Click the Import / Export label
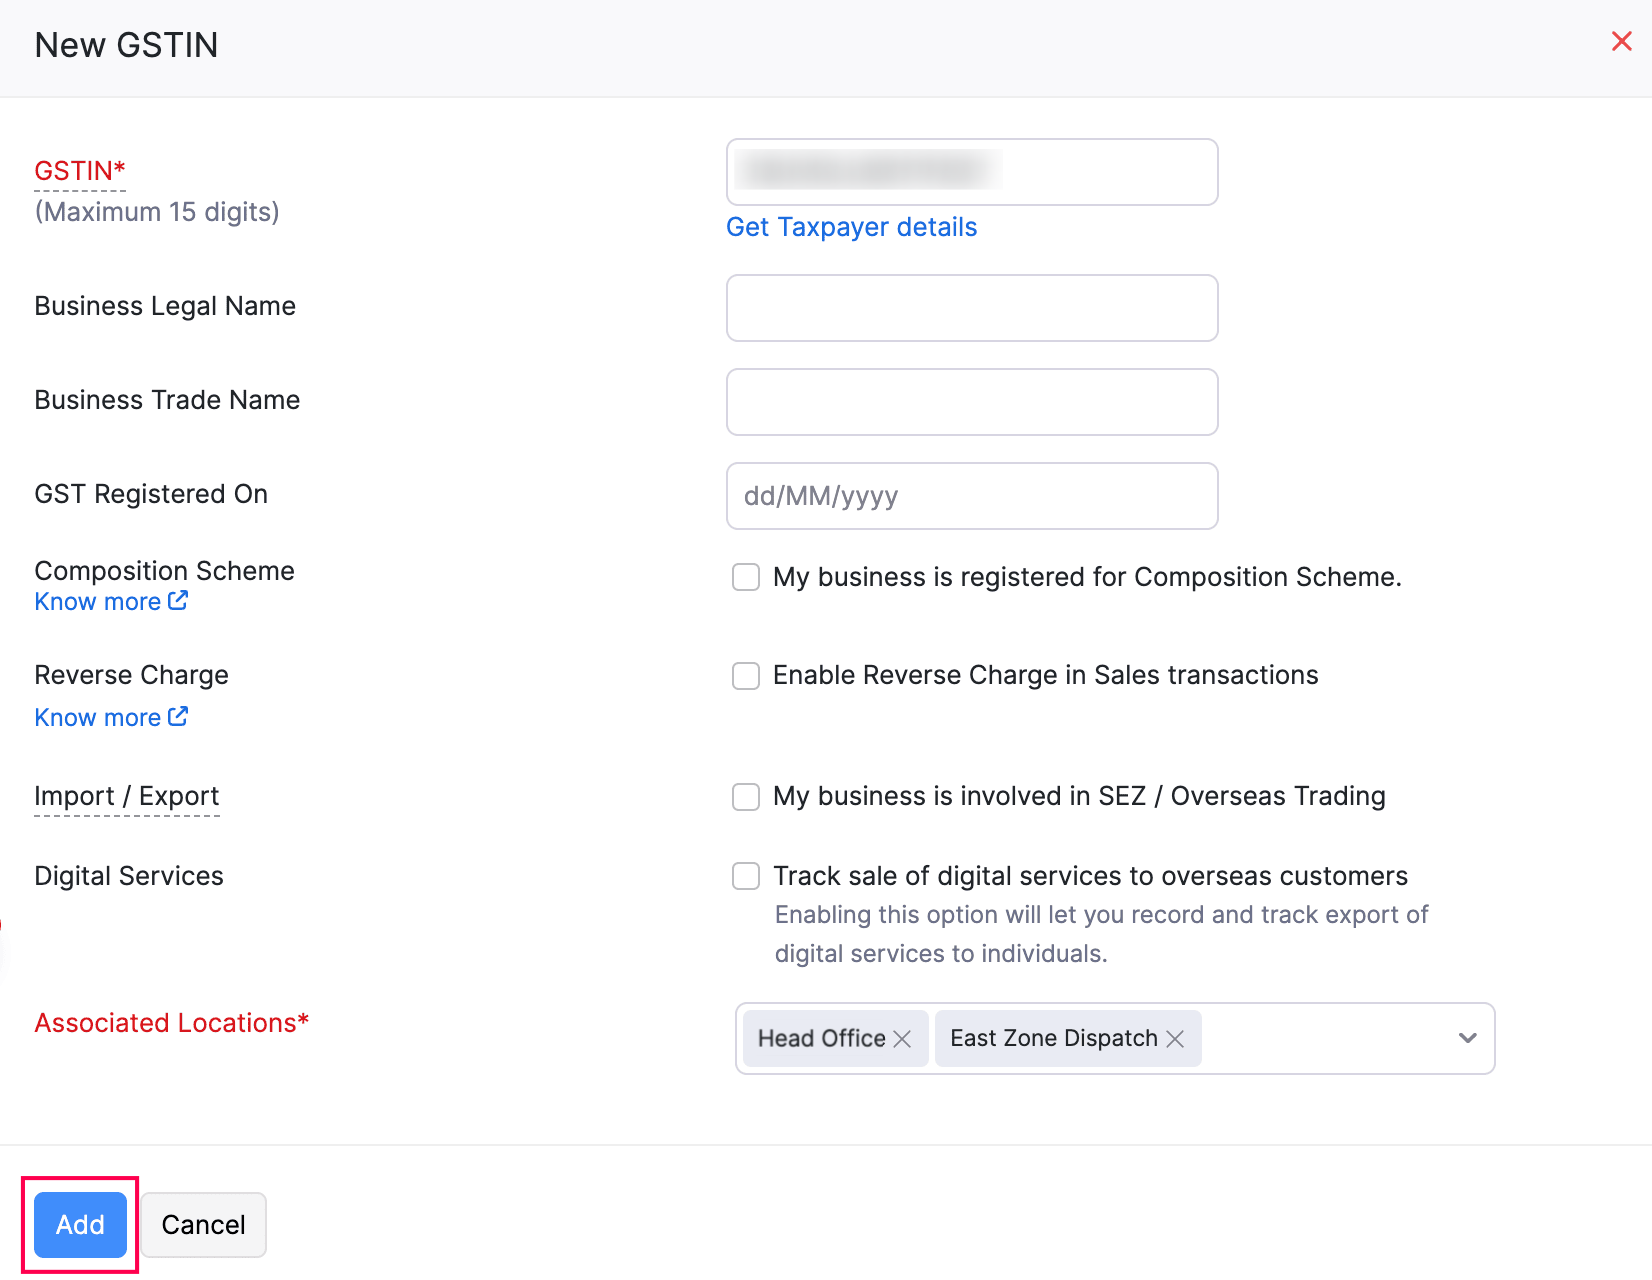This screenshot has height=1280, width=1652. tap(127, 796)
